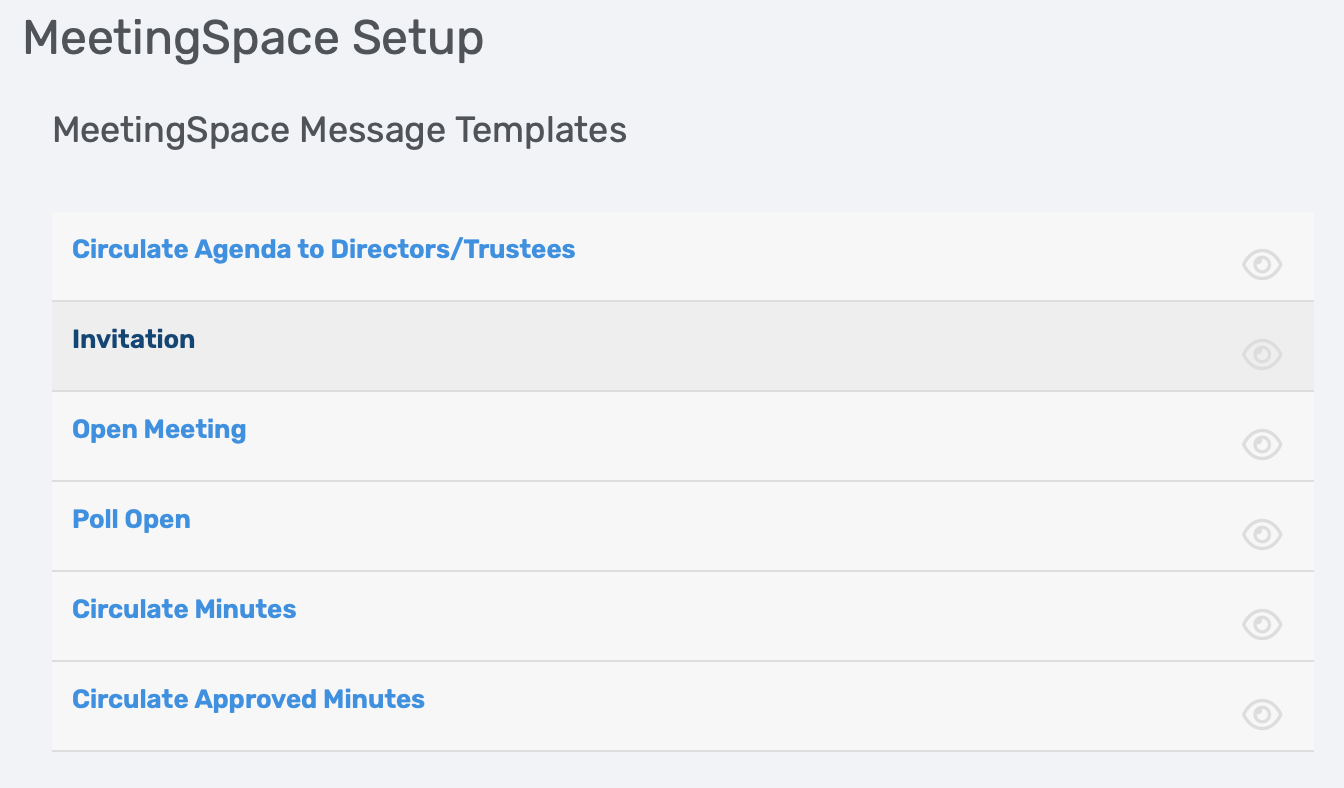
Task: Click empty area of the Poll Open row
Action: [x=700, y=526]
